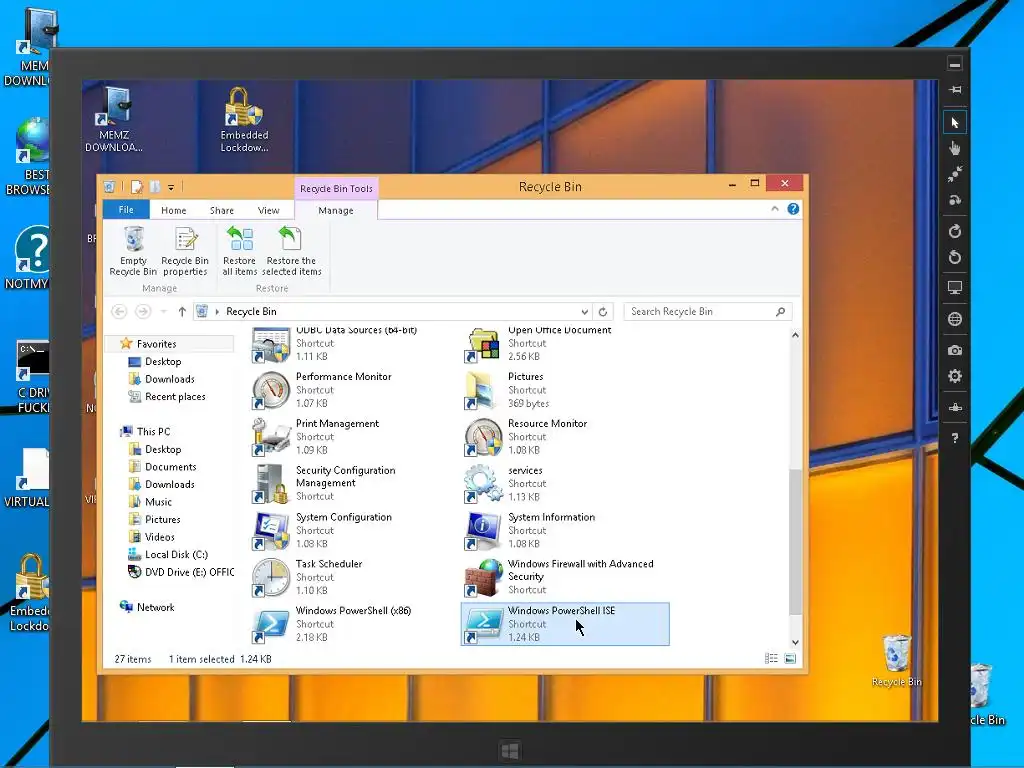This screenshot has height=768, width=1024.
Task: Click the Forward navigation button
Action: click(x=143, y=312)
